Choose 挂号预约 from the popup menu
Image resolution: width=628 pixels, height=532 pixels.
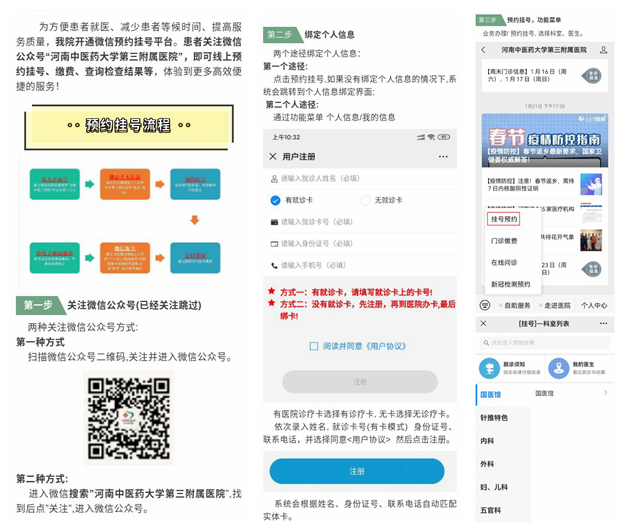coord(503,219)
